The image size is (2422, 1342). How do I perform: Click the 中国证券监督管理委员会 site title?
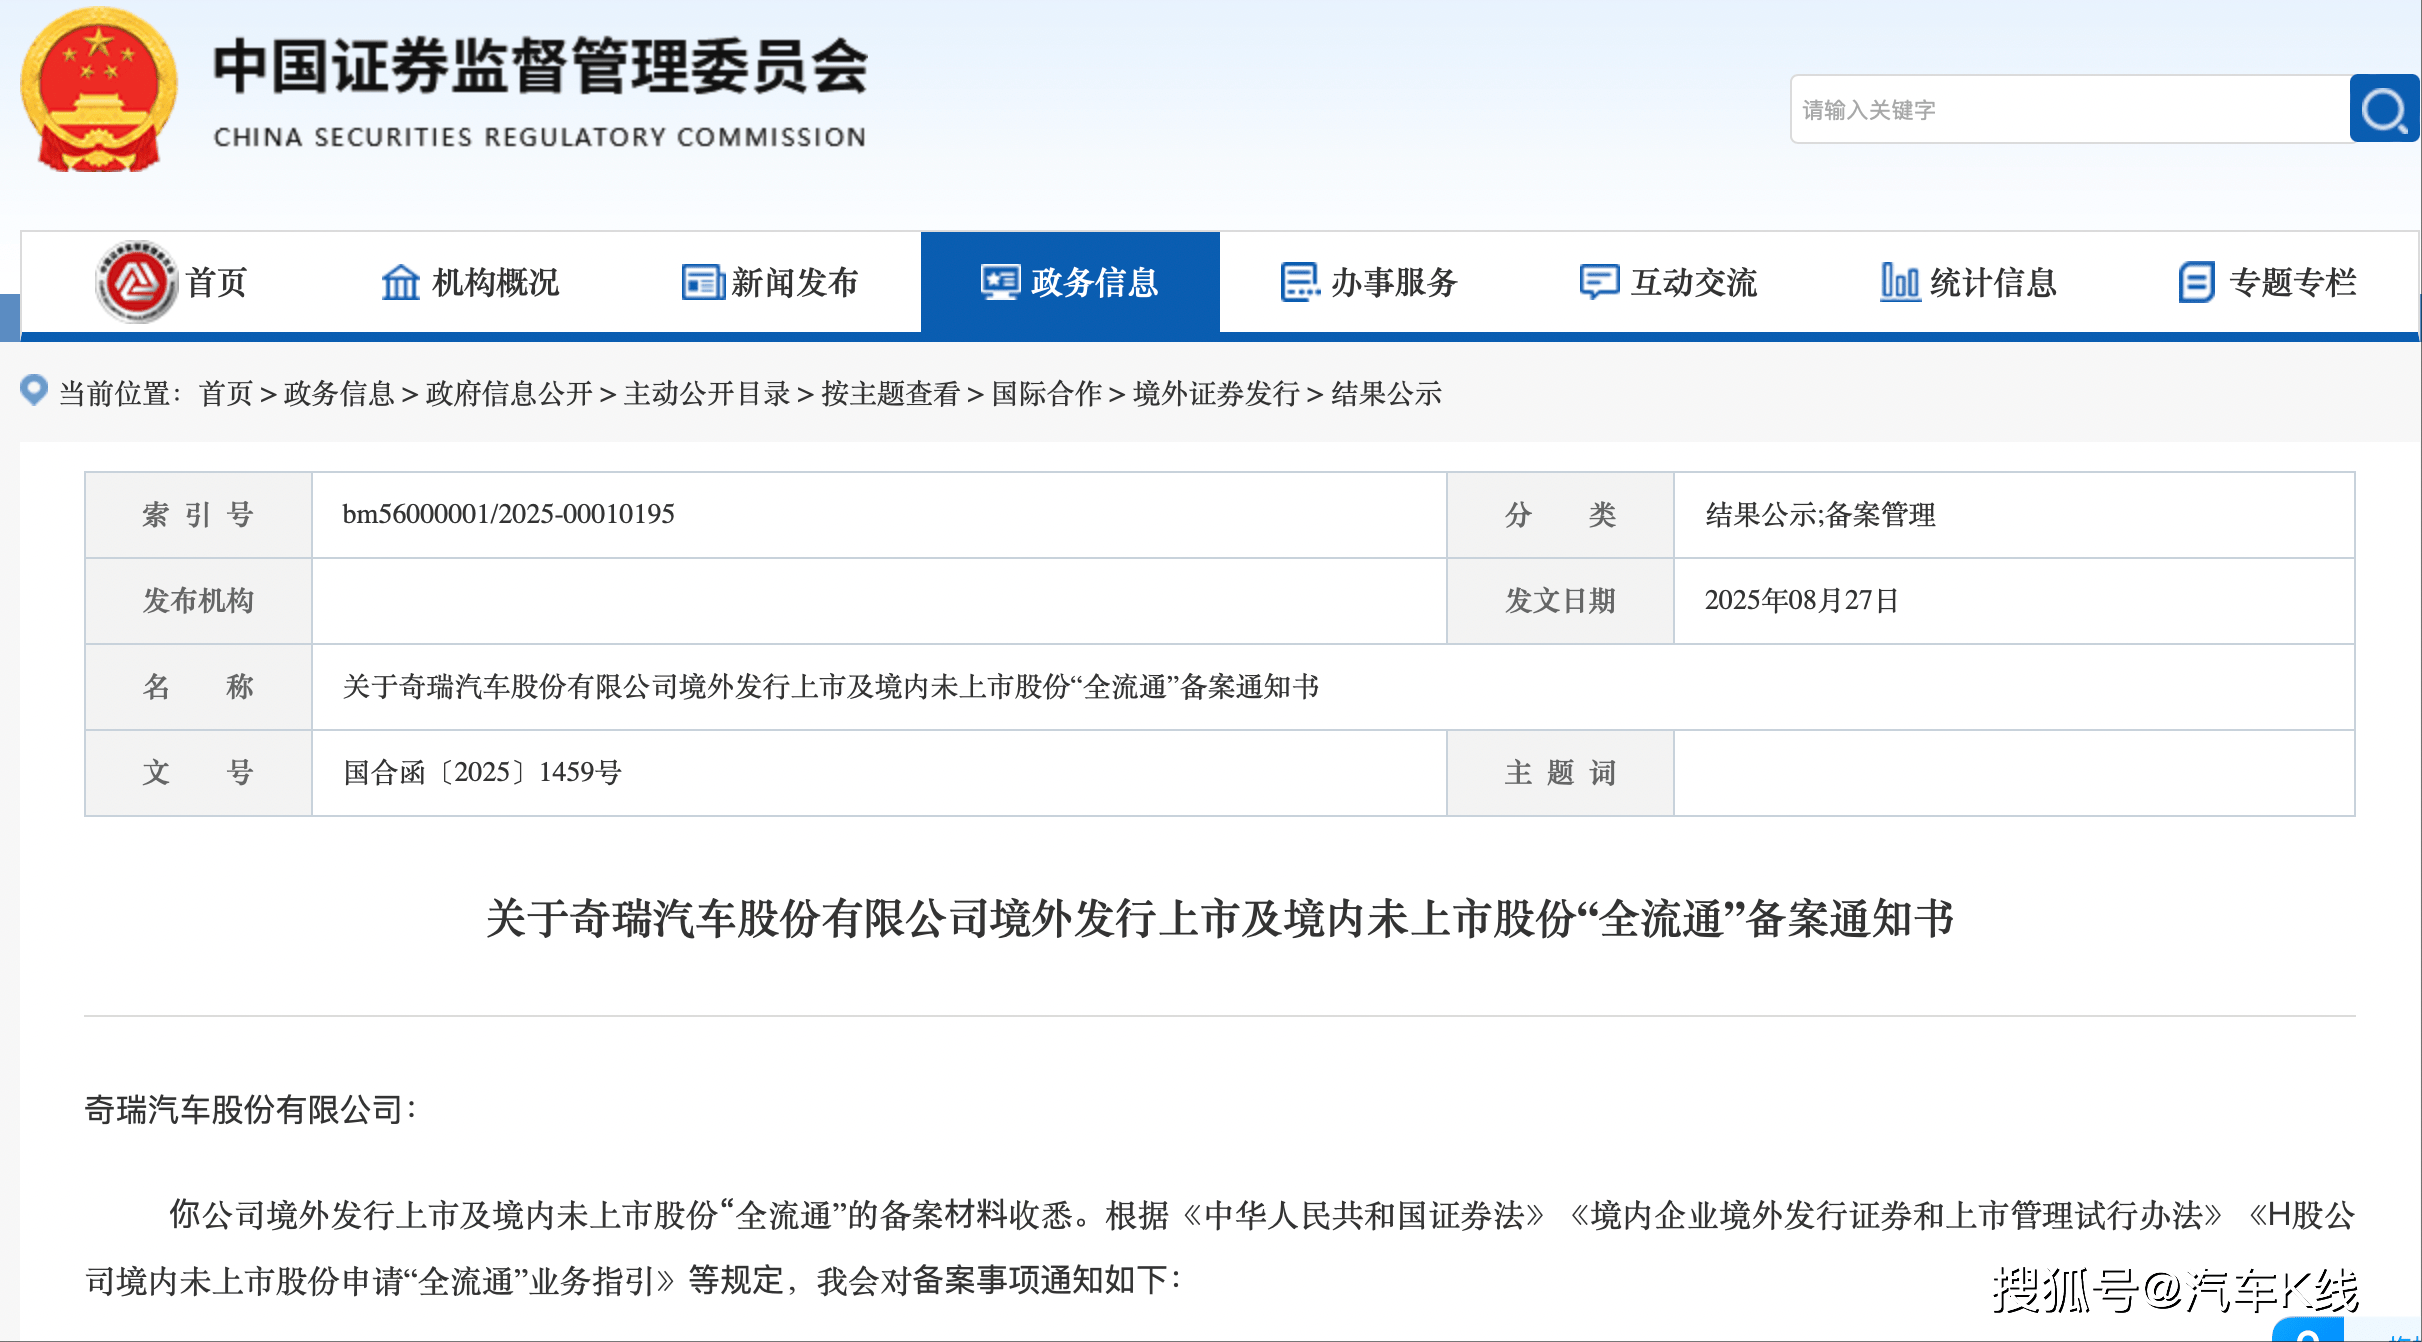[x=540, y=66]
